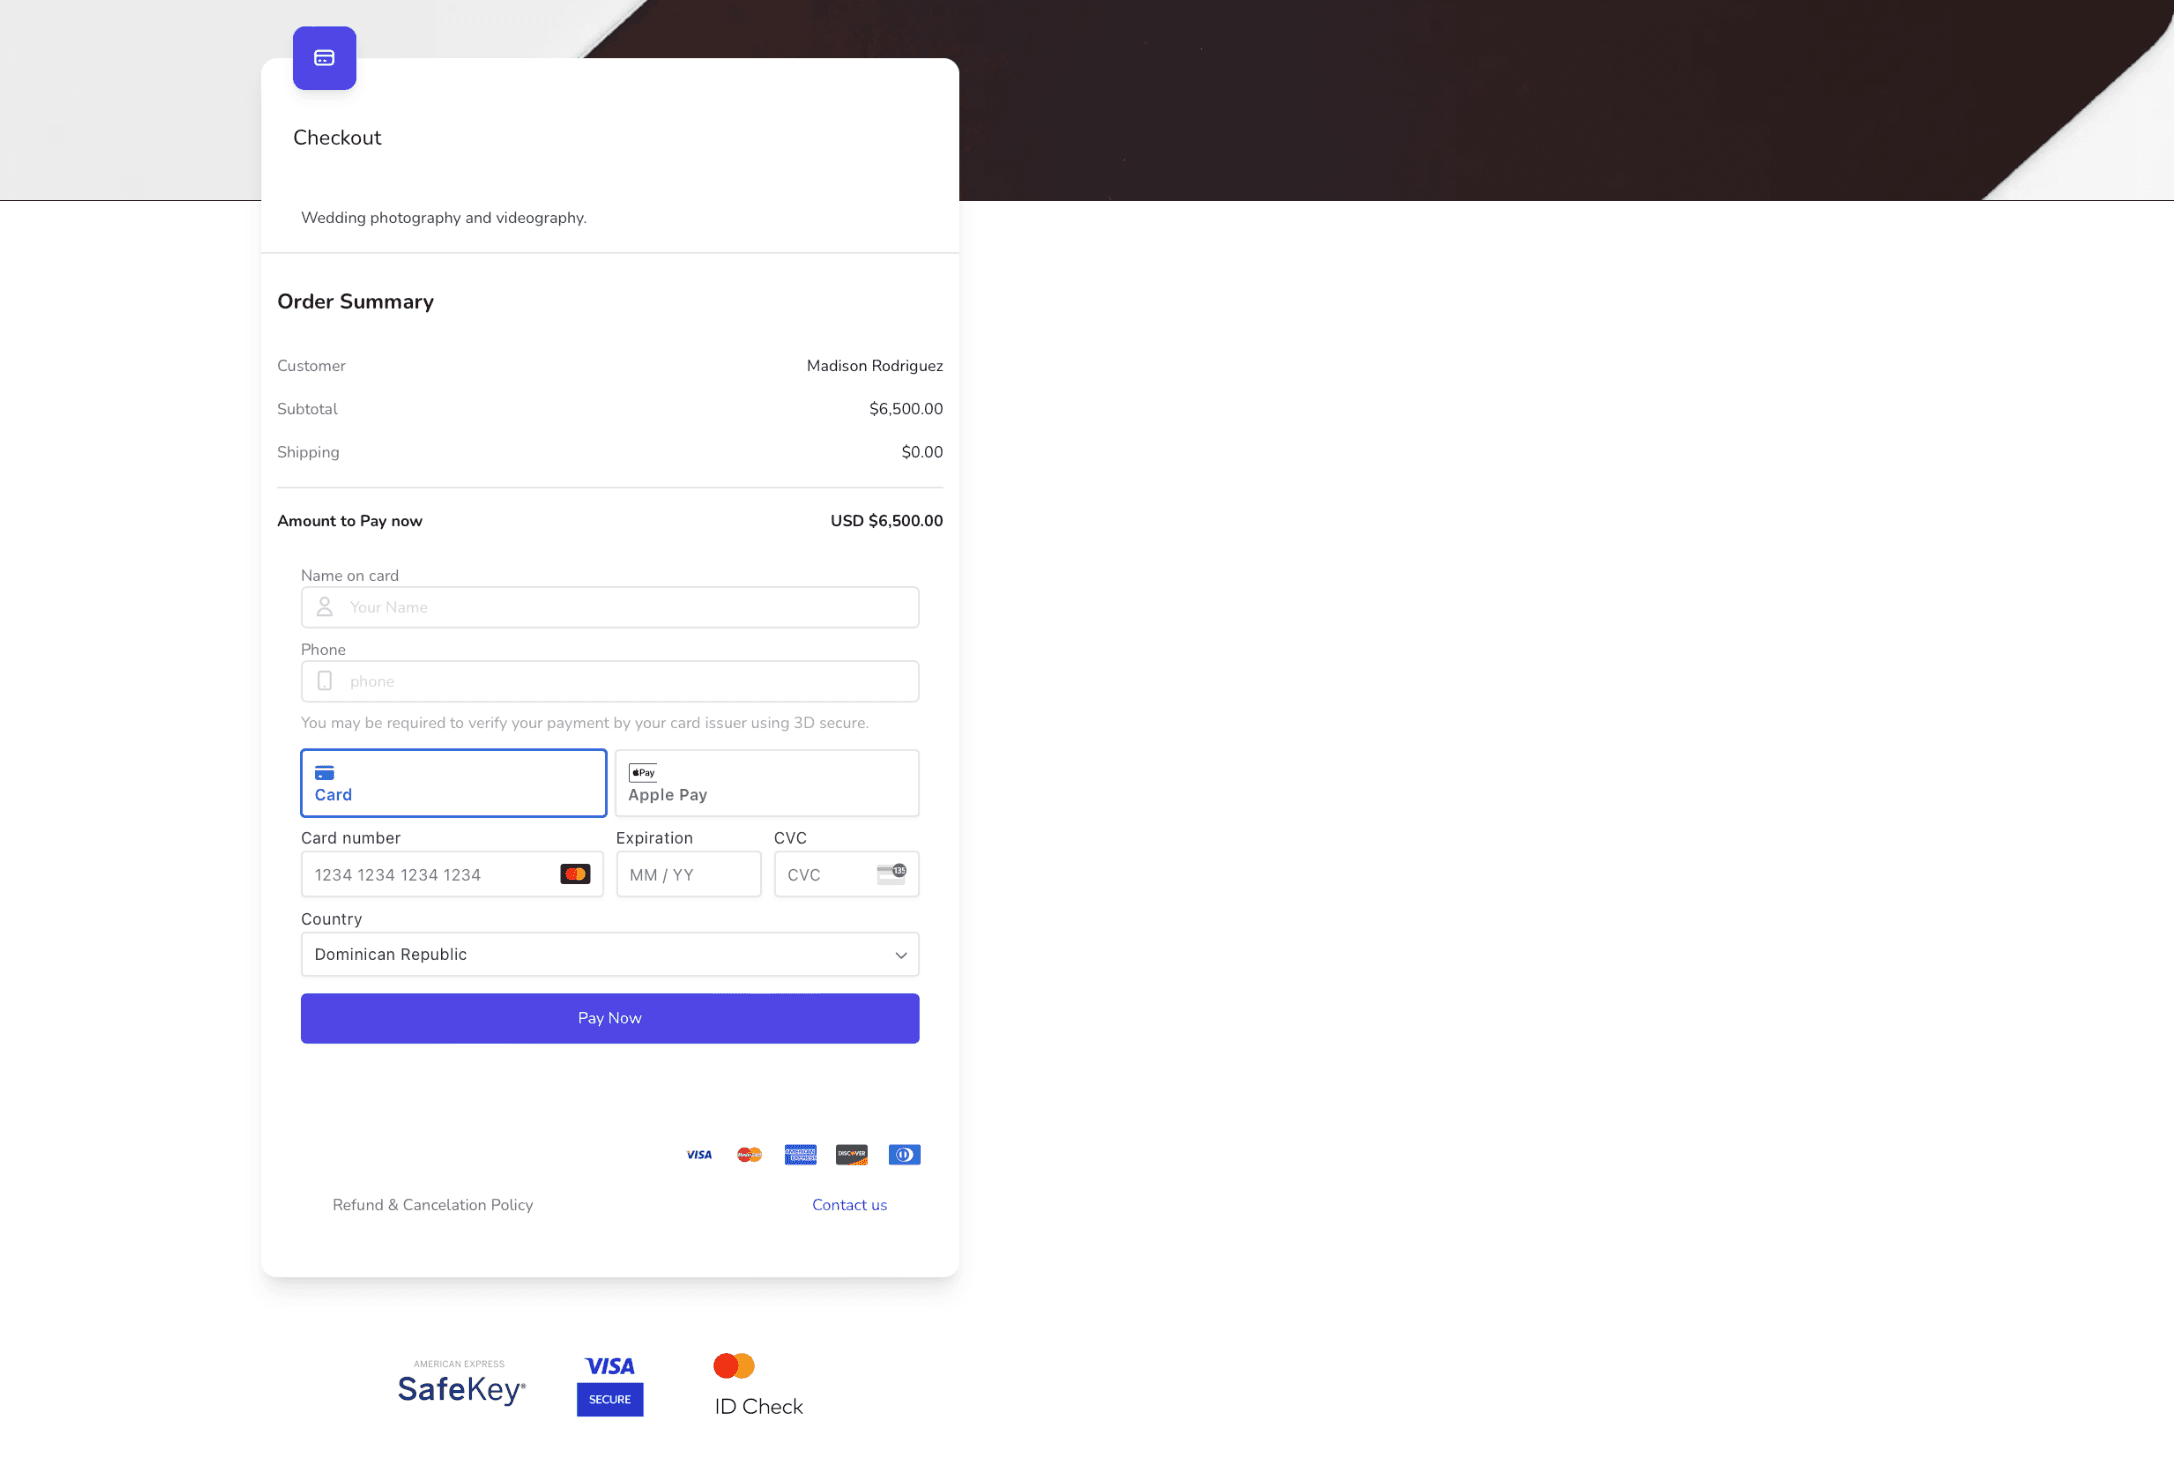
Task: Open the Contact us link
Action: [849, 1205]
